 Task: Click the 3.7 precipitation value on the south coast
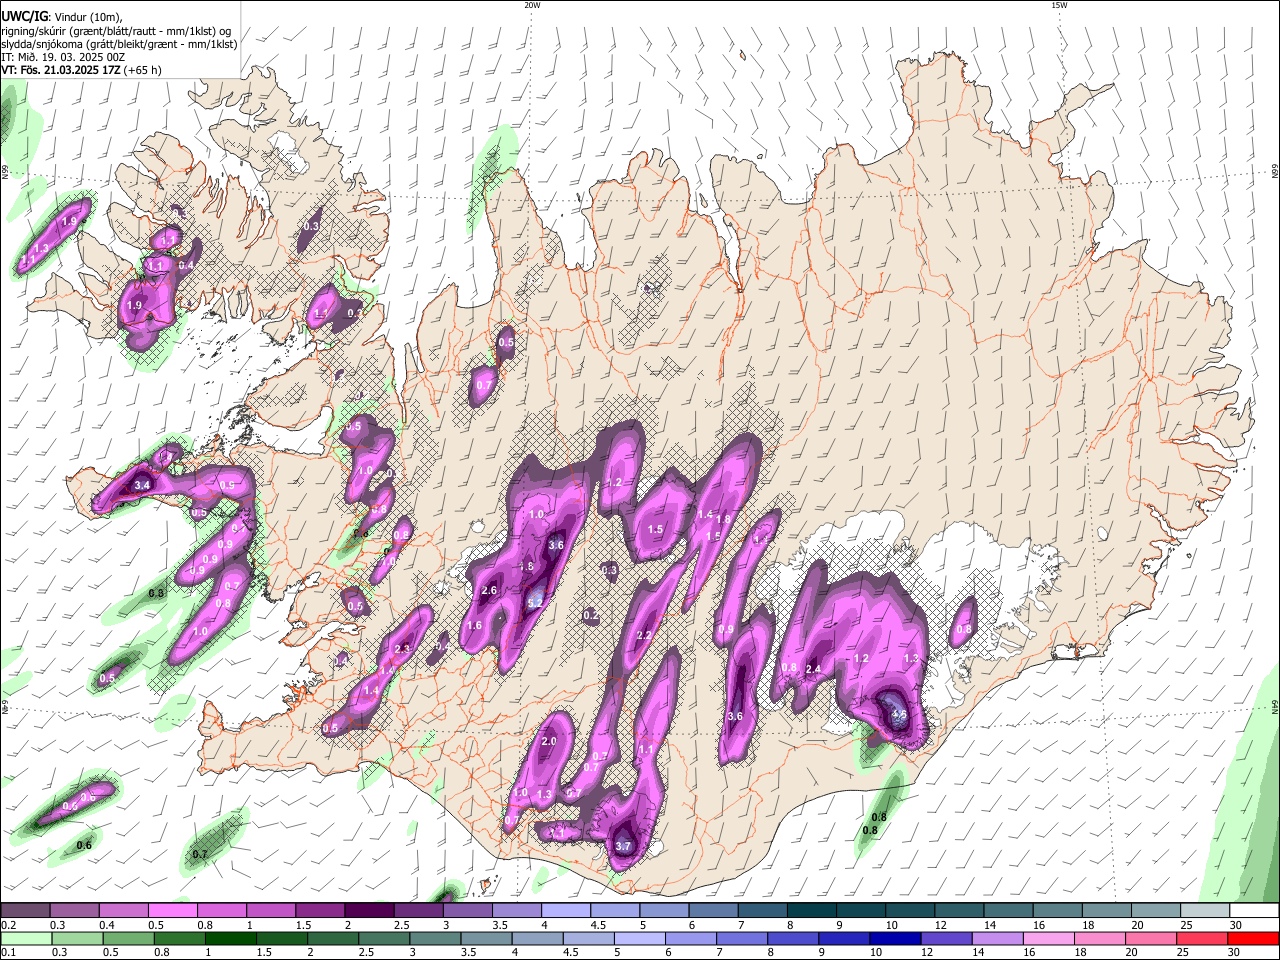point(623,846)
